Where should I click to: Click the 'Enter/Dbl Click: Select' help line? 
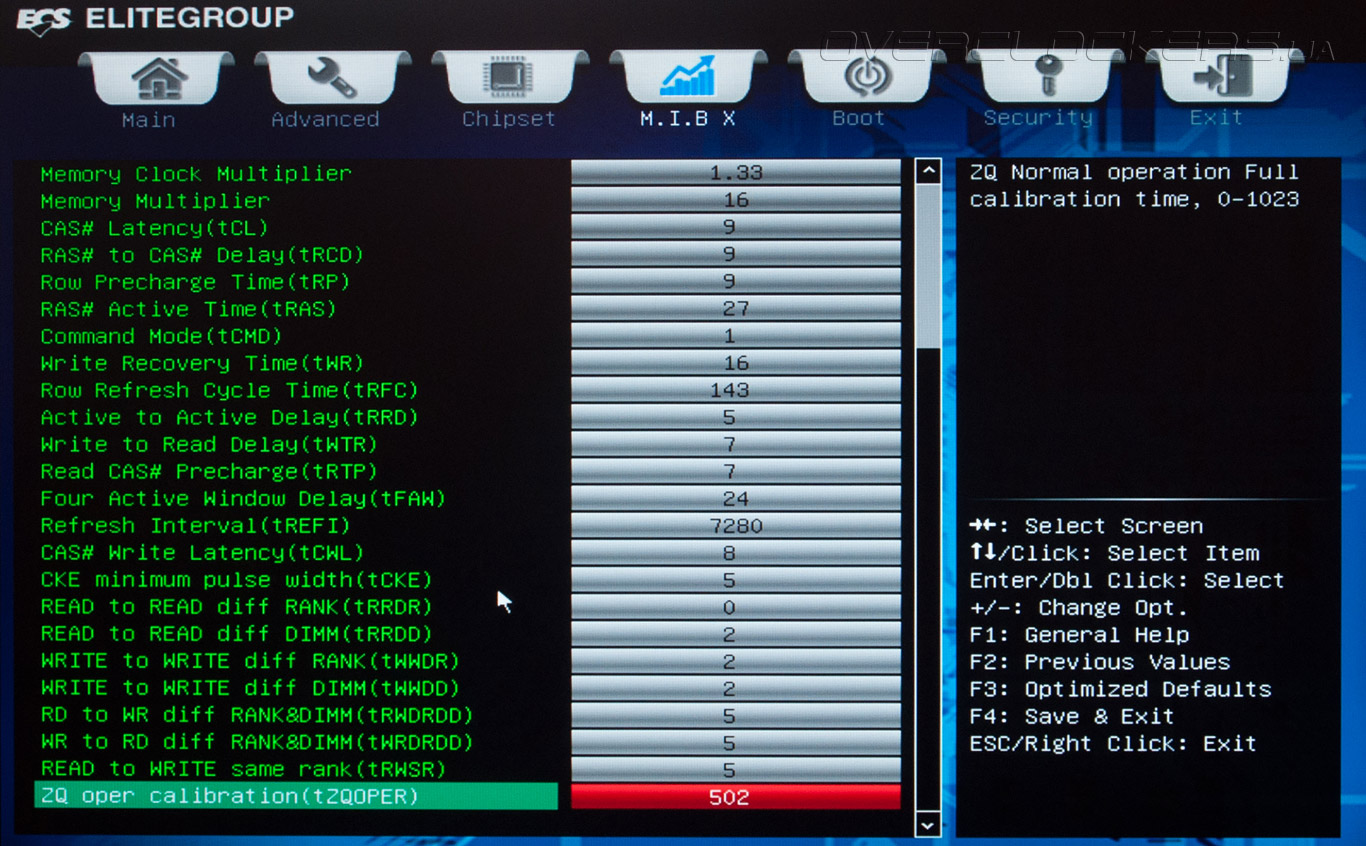(x=1127, y=580)
